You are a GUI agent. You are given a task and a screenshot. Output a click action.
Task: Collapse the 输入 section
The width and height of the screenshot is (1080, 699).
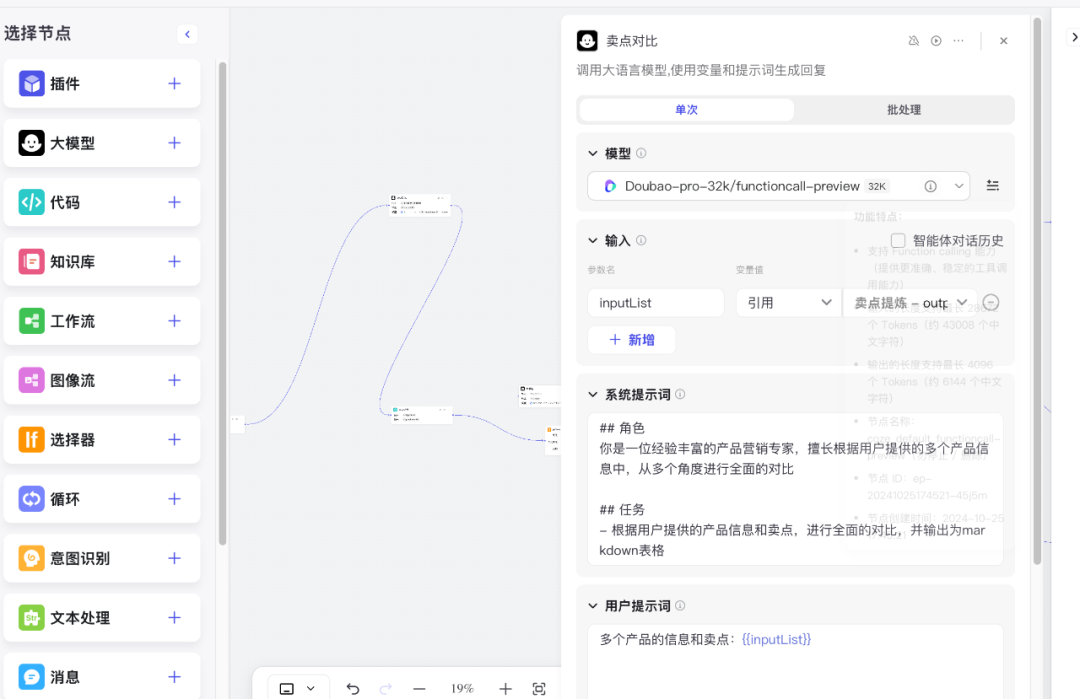point(592,240)
